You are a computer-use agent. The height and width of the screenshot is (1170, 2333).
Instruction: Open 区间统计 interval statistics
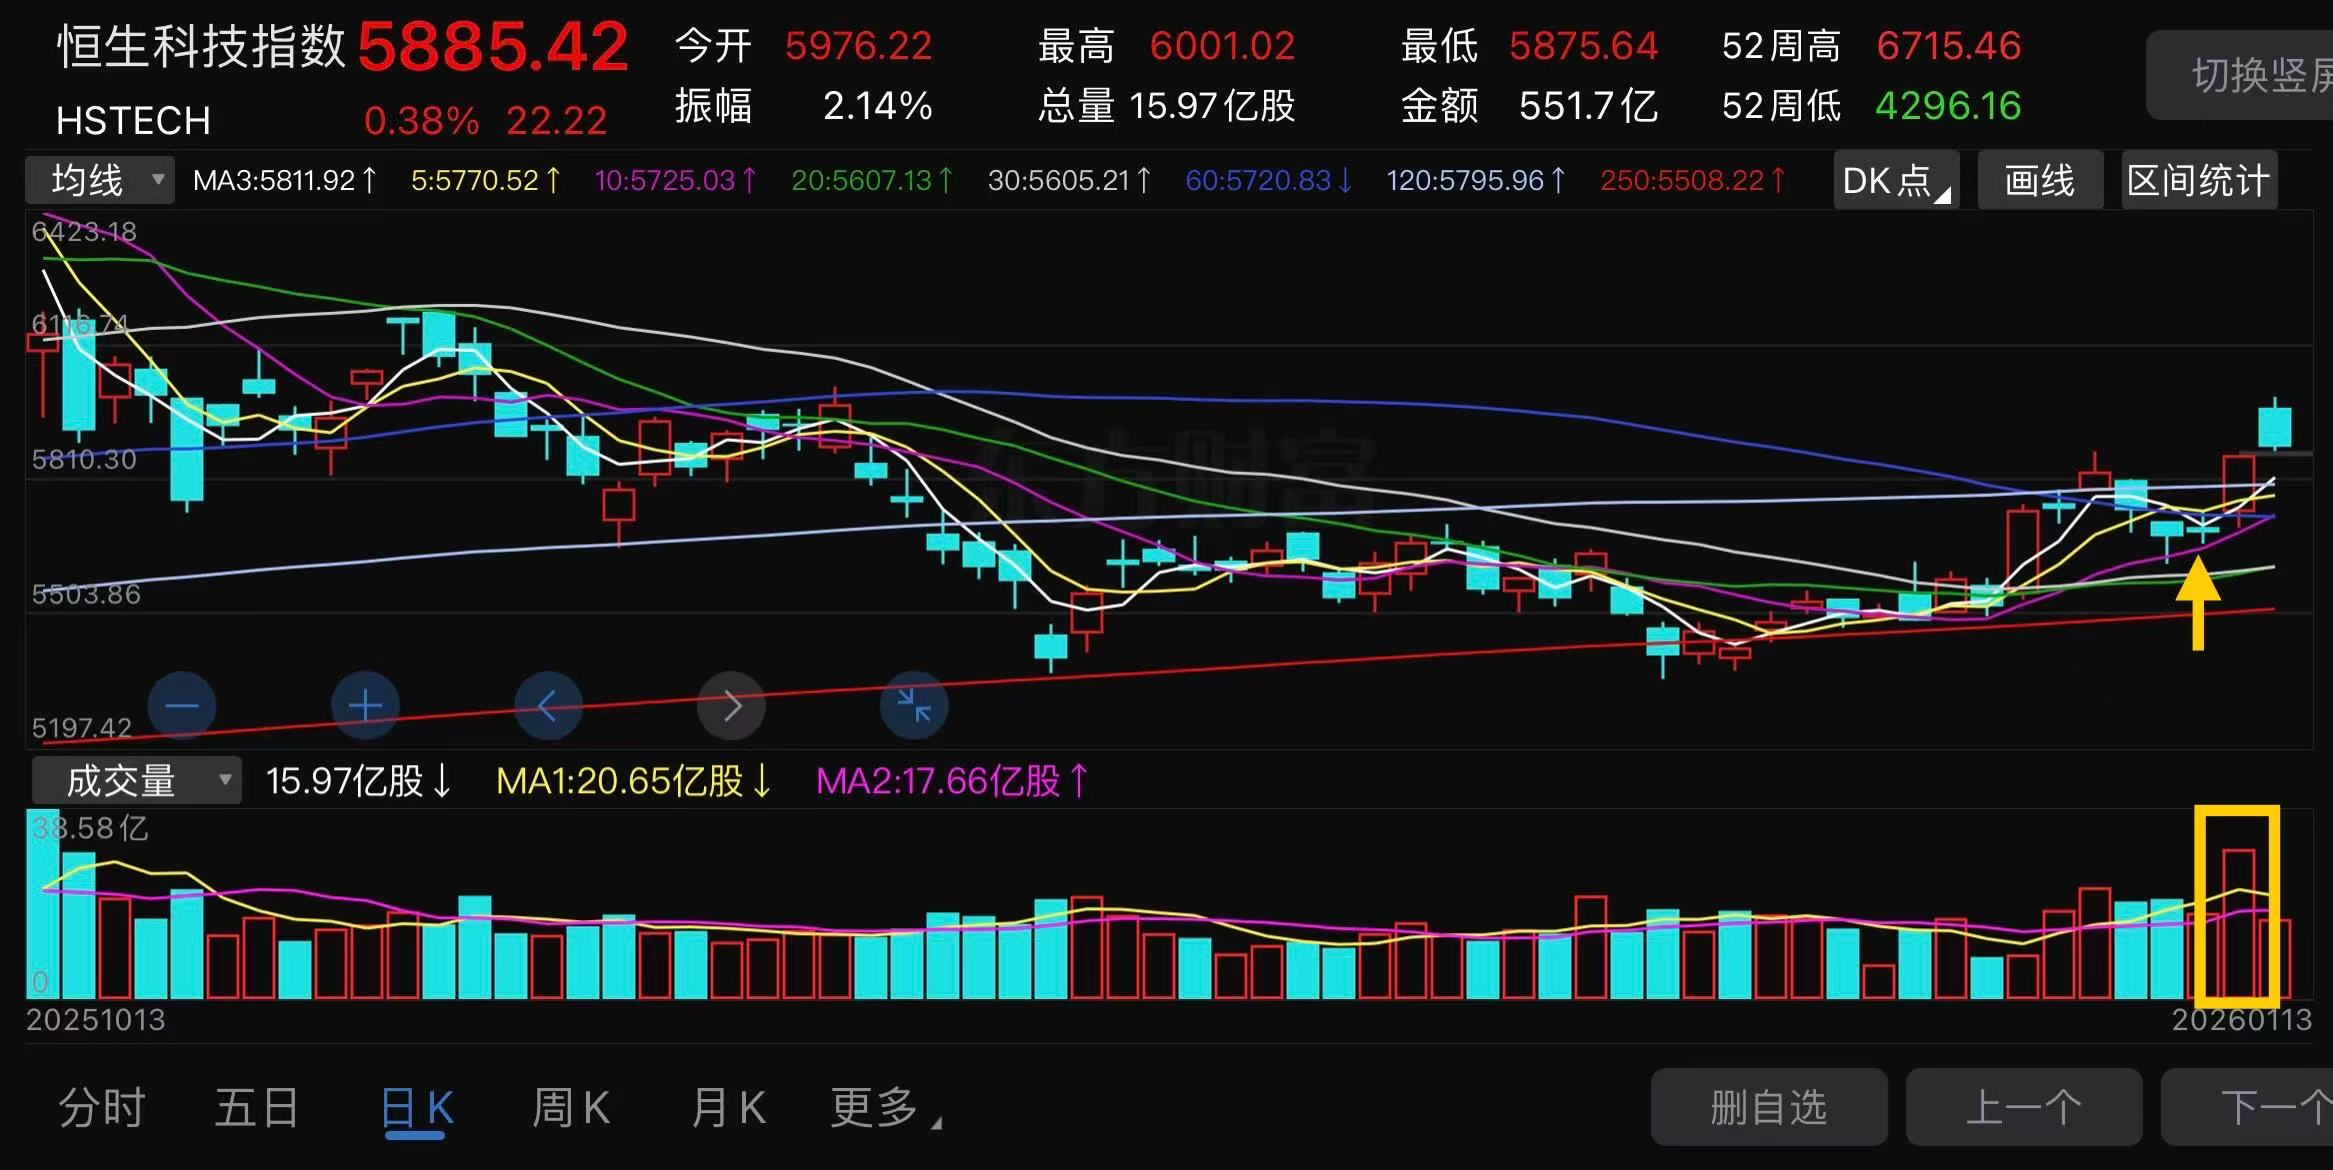(x=2197, y=180)
